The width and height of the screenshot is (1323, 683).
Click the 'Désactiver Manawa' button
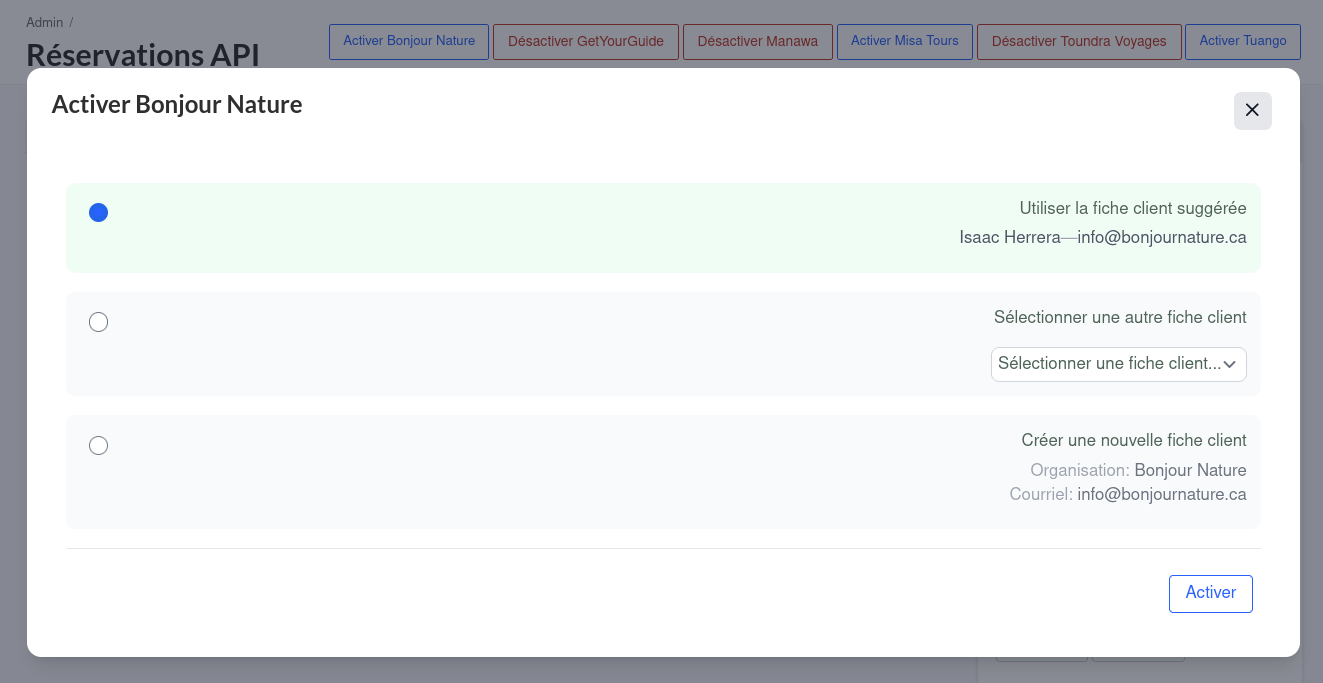757,42
